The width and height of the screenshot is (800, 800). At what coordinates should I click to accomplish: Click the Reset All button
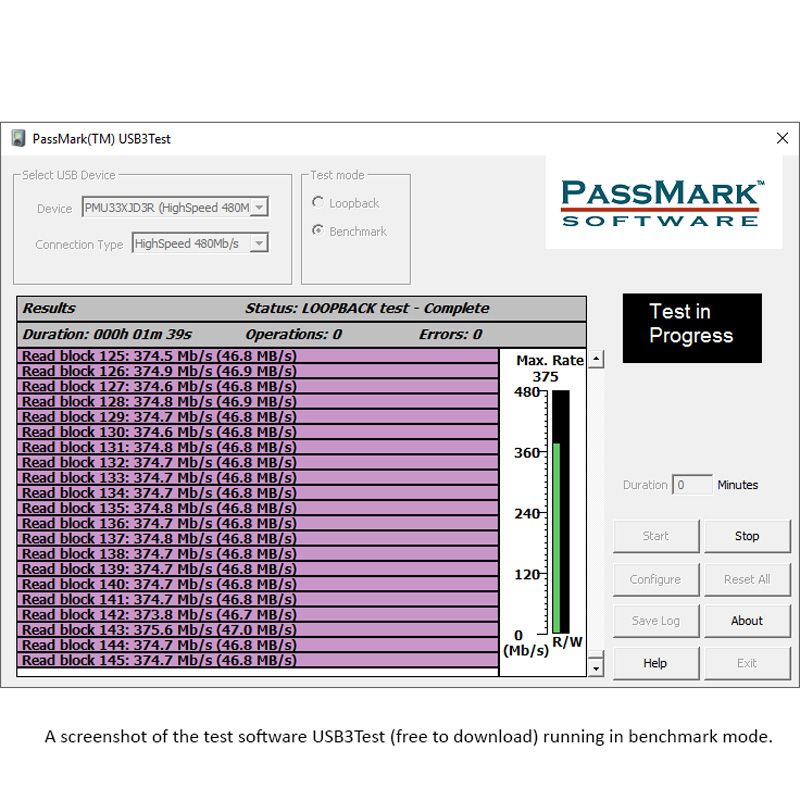(747, 580)
